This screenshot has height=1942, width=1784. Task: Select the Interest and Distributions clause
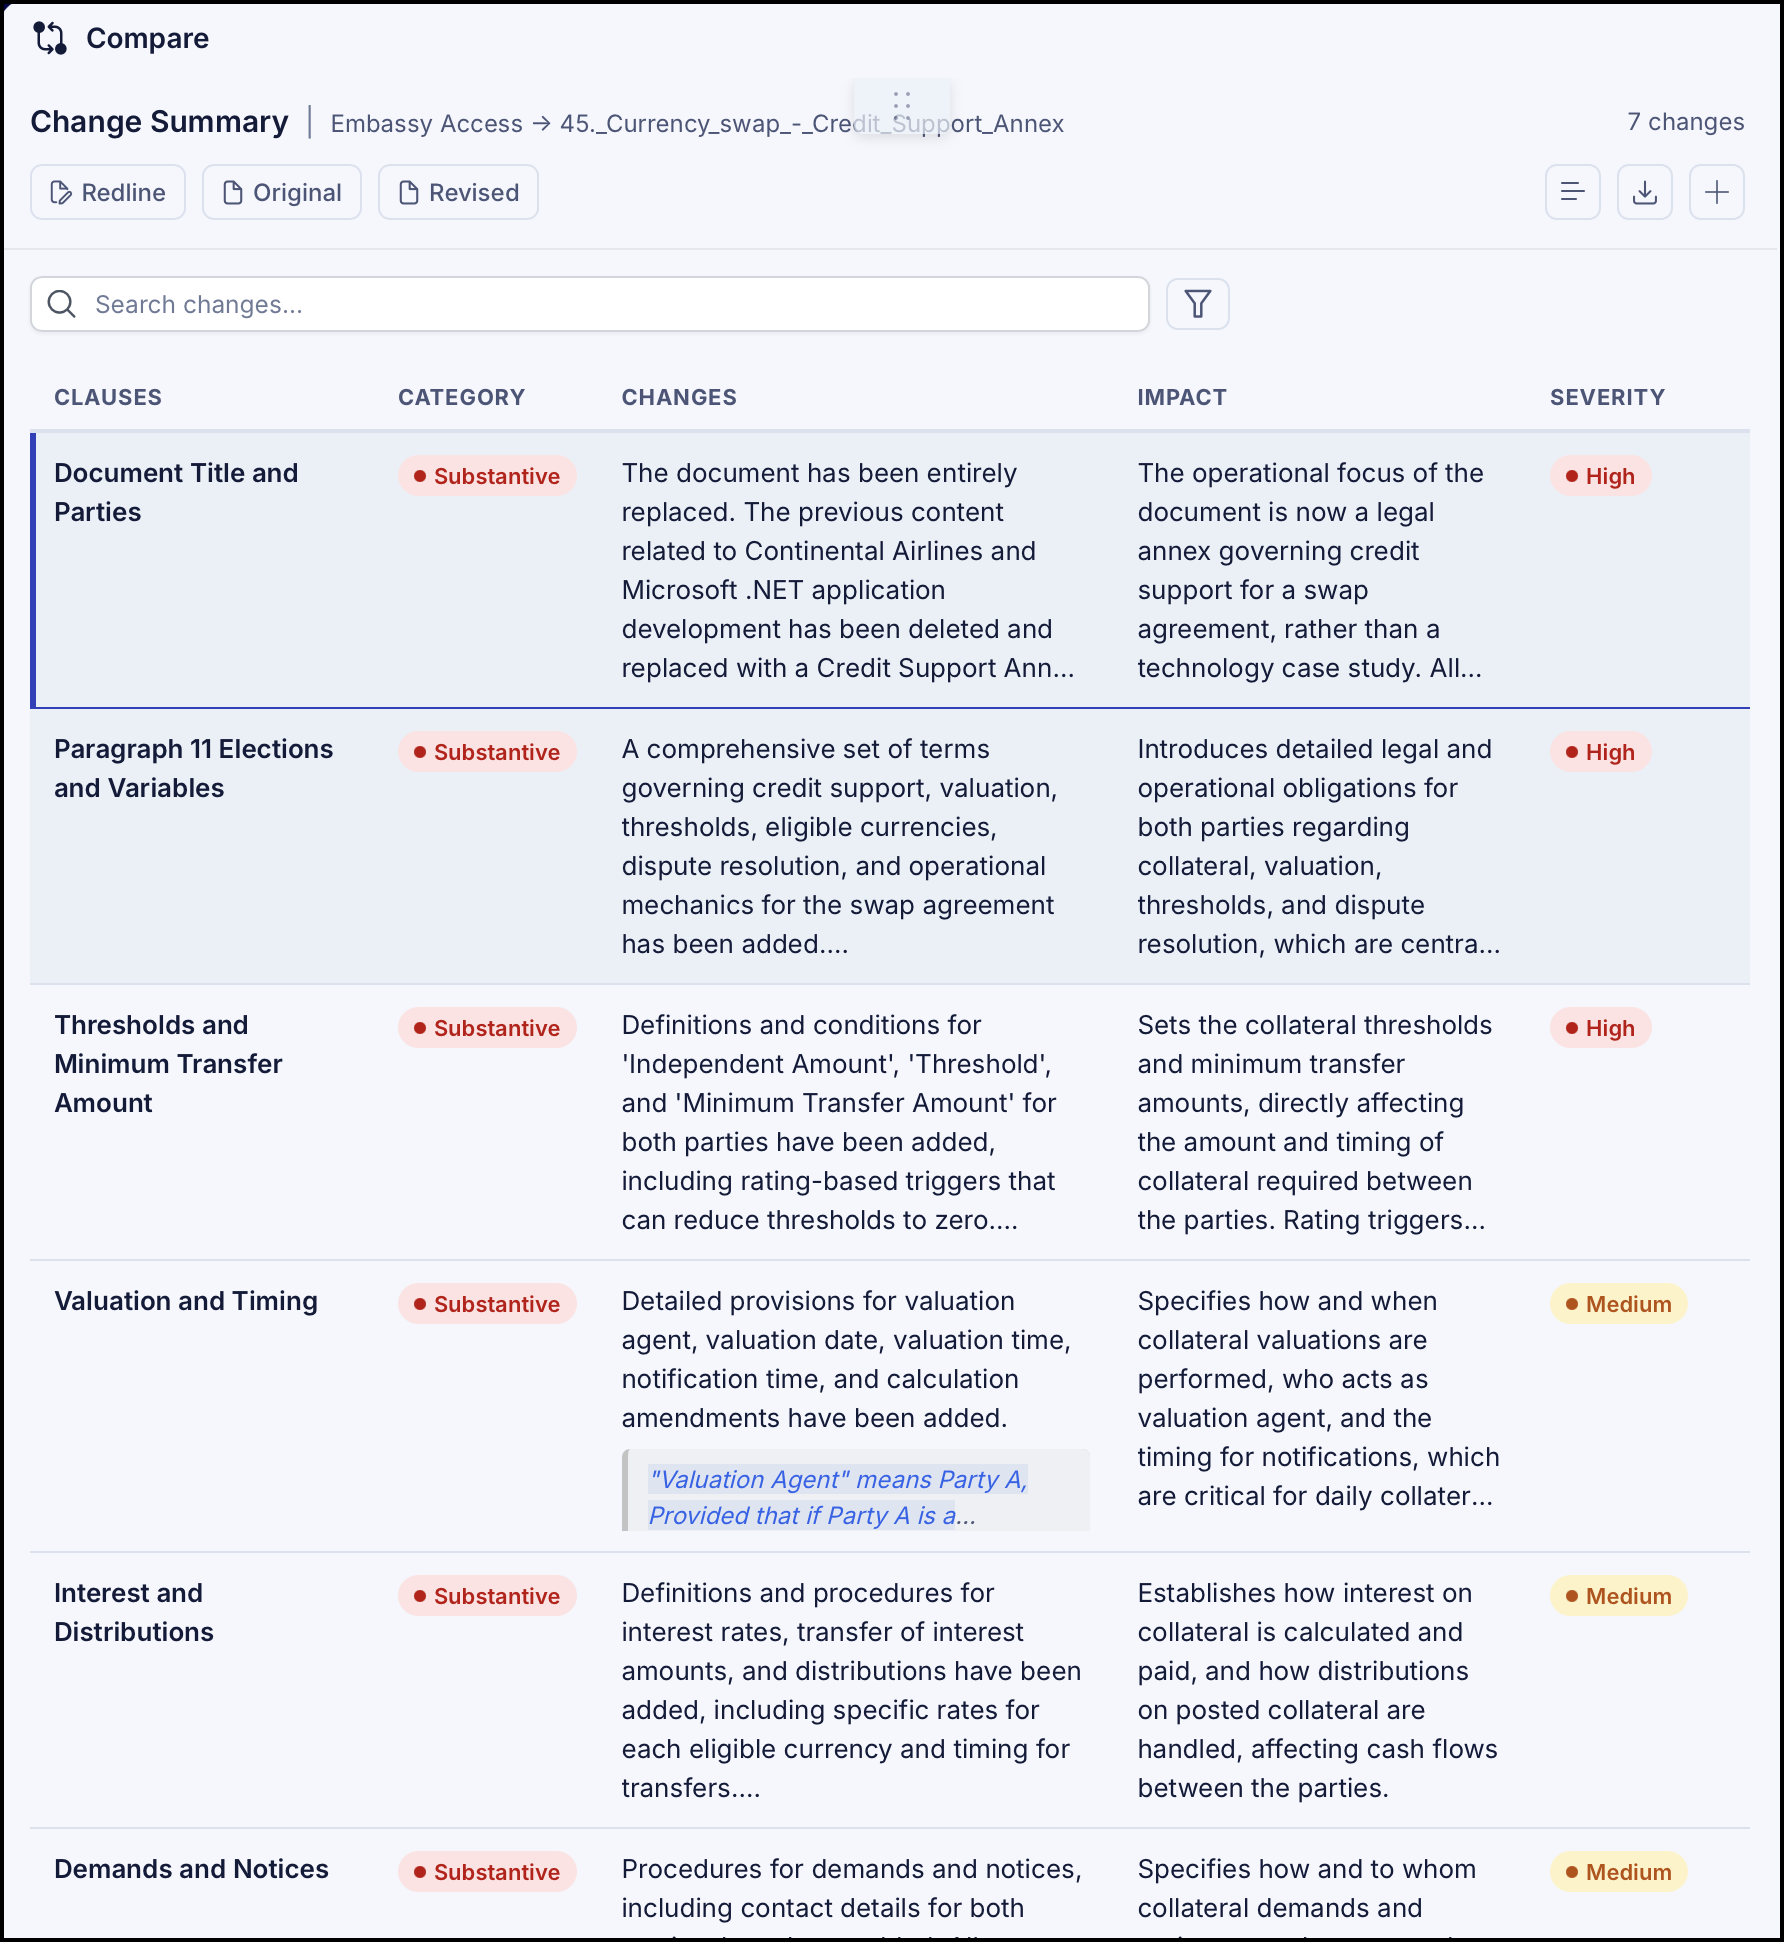134,1612
